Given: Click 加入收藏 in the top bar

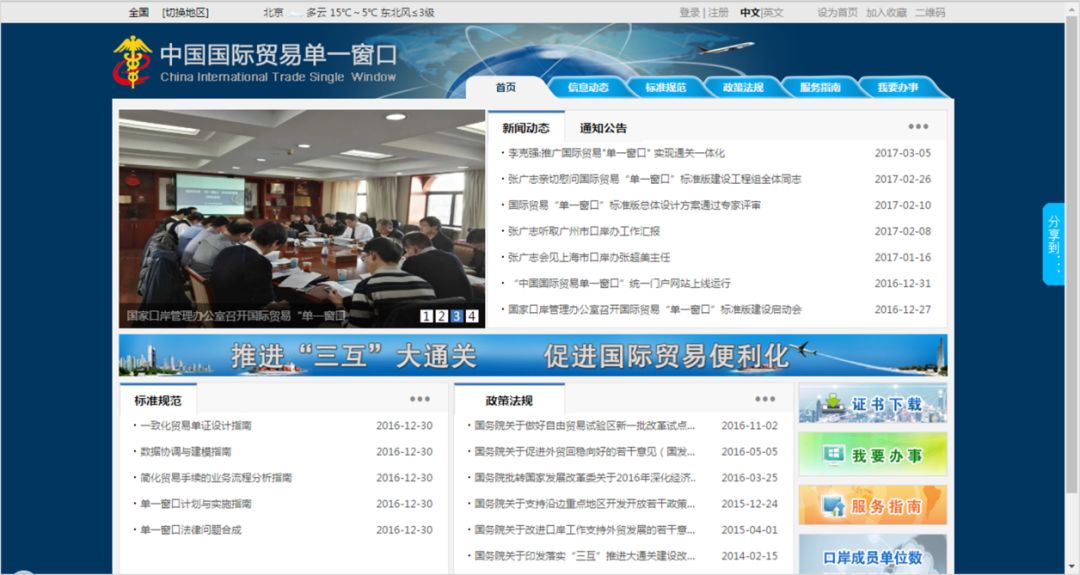Looking at the screenshot, I should click(x=886, y=12).
